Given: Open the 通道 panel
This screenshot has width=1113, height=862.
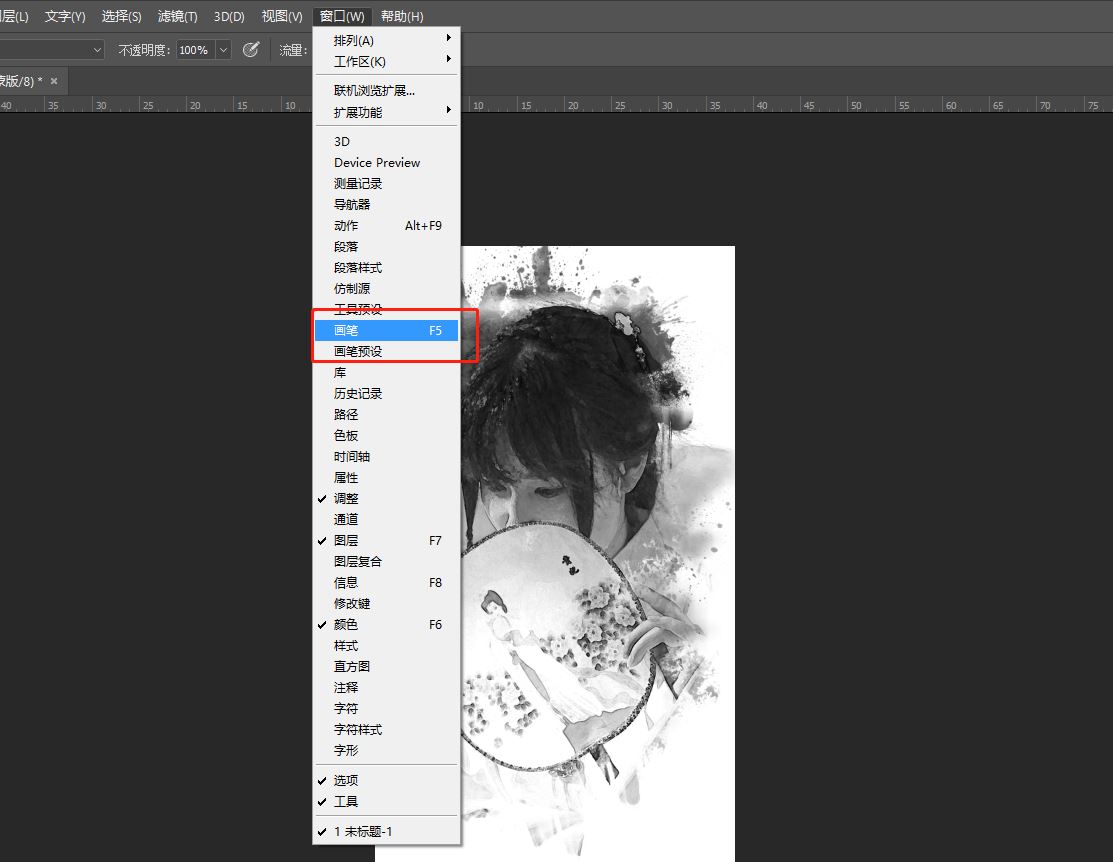Looking at the screenshot, I should 386,519.
